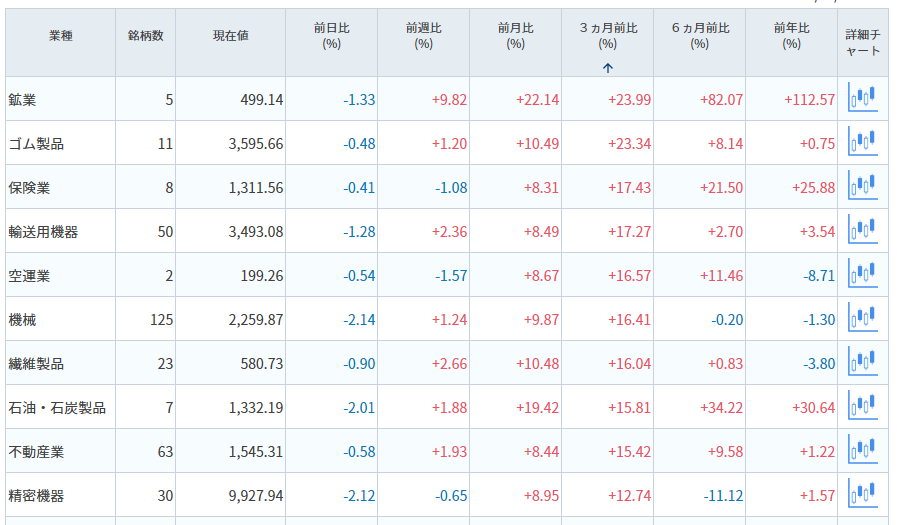The width and height of the screenshot is (905, 525).
Task: Click the -11.12 six-month value
Action: coord(723,496)
